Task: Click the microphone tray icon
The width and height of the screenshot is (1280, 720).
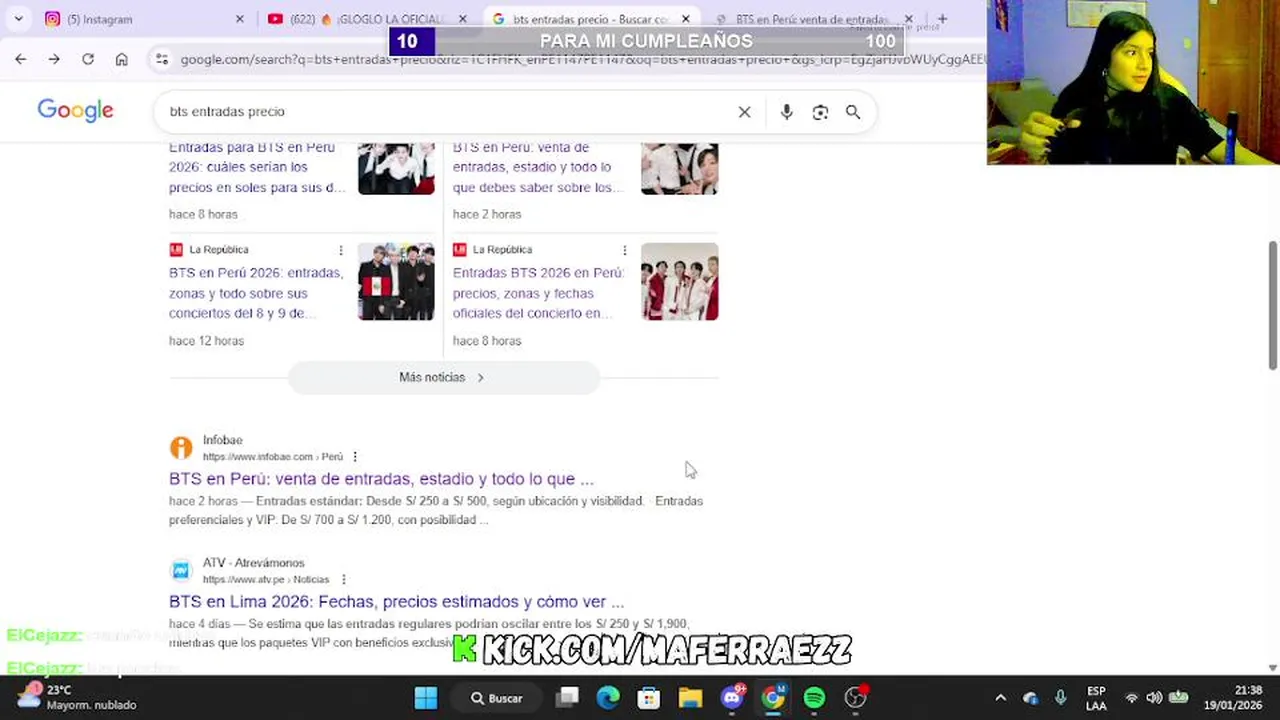Action: [x=1061, y=698]
